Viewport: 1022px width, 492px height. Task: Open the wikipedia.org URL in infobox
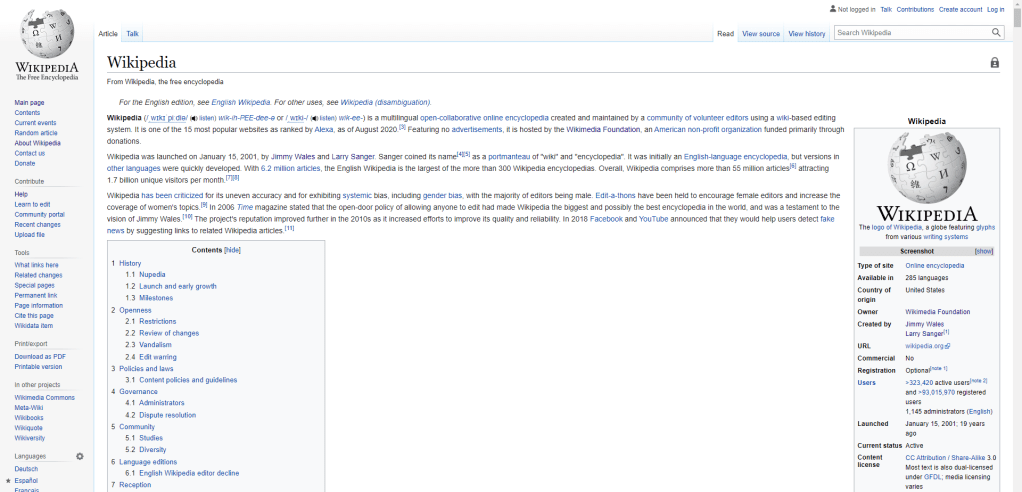coord(926,346)
